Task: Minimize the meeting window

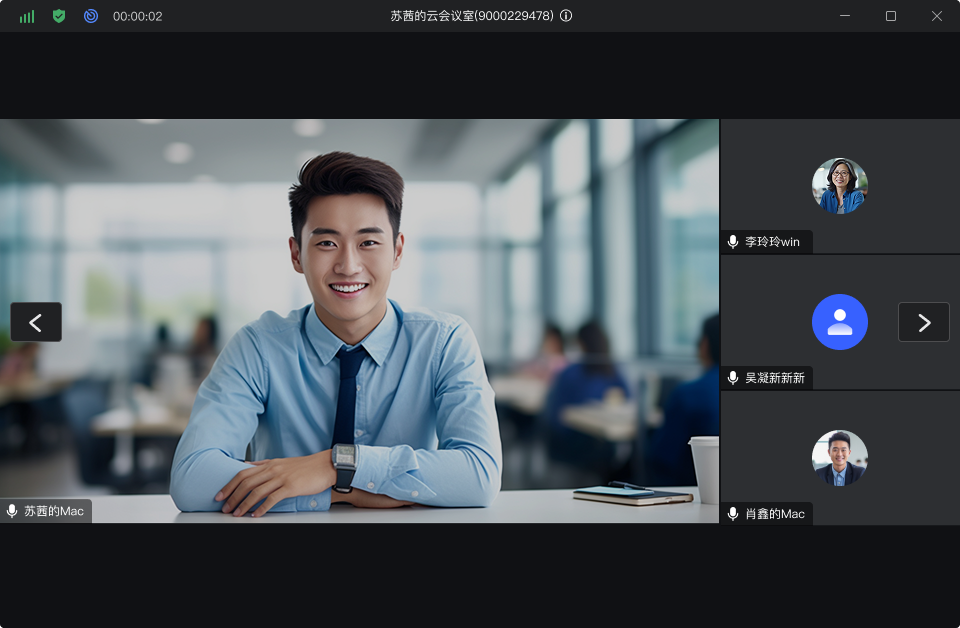Action: (845, 16)
